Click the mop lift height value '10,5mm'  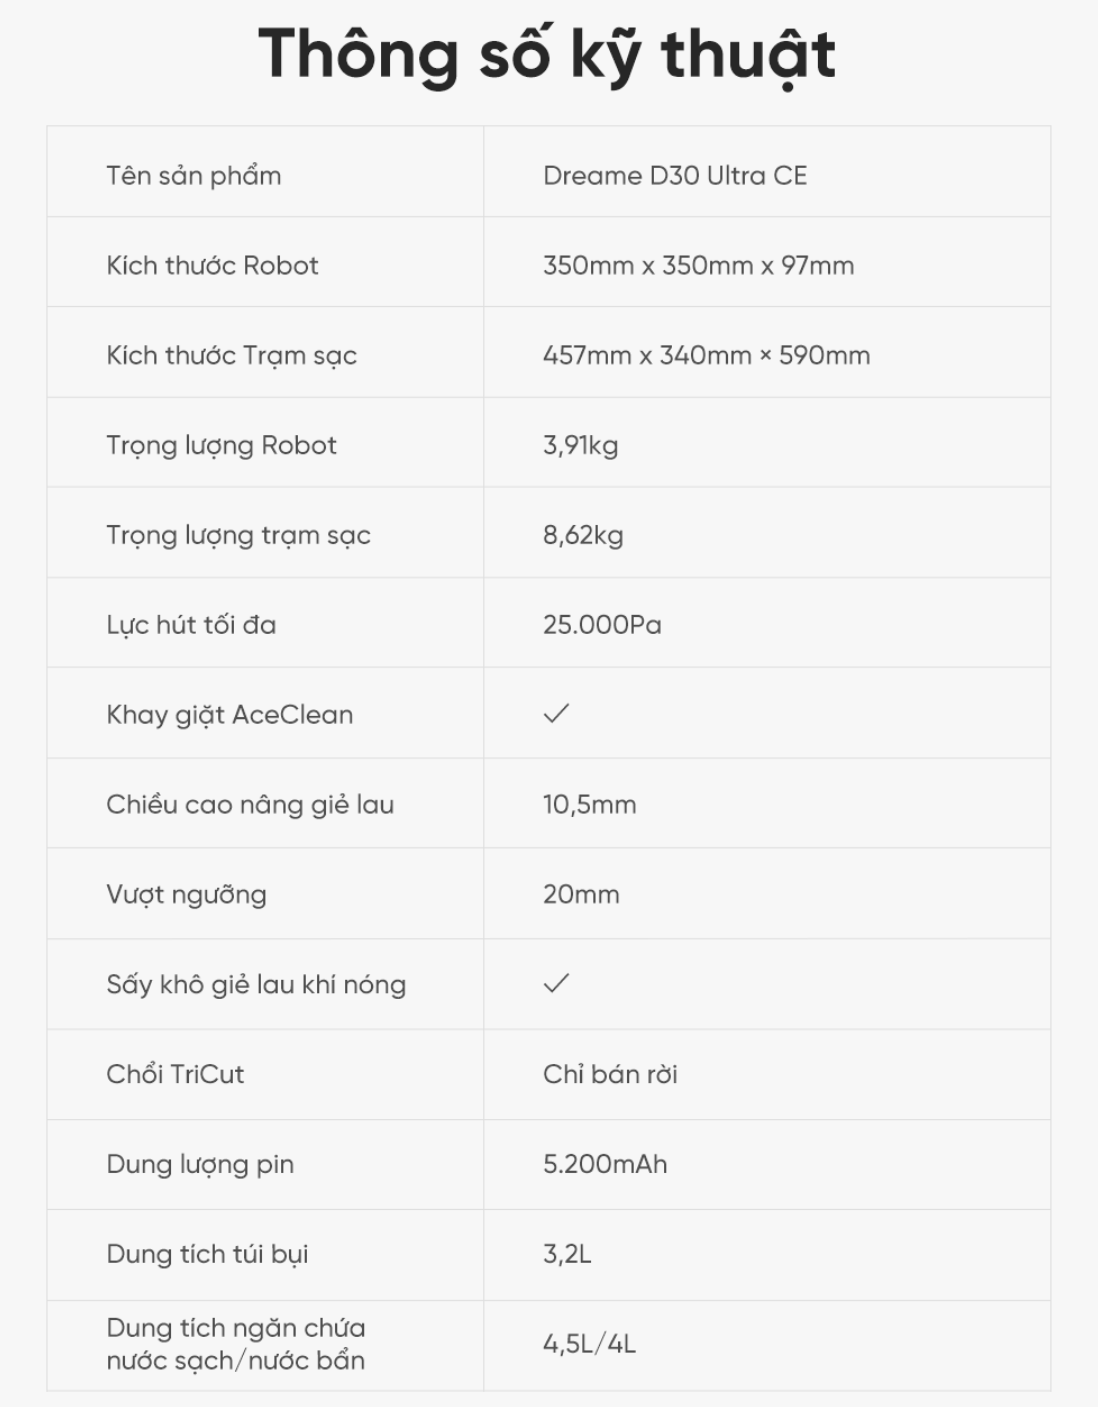click(x=589, y=805)
